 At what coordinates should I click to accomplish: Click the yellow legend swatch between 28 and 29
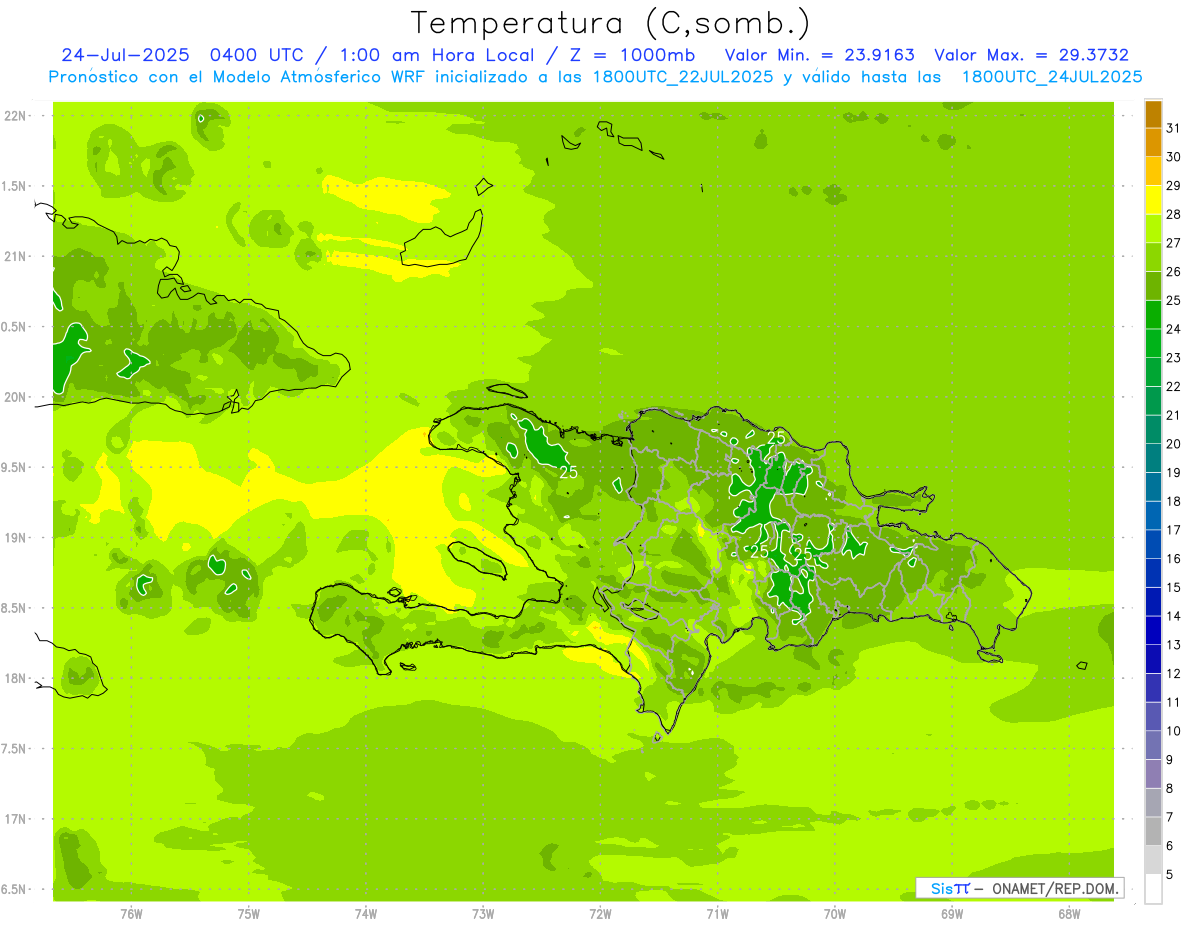[x=1153, y=200]
